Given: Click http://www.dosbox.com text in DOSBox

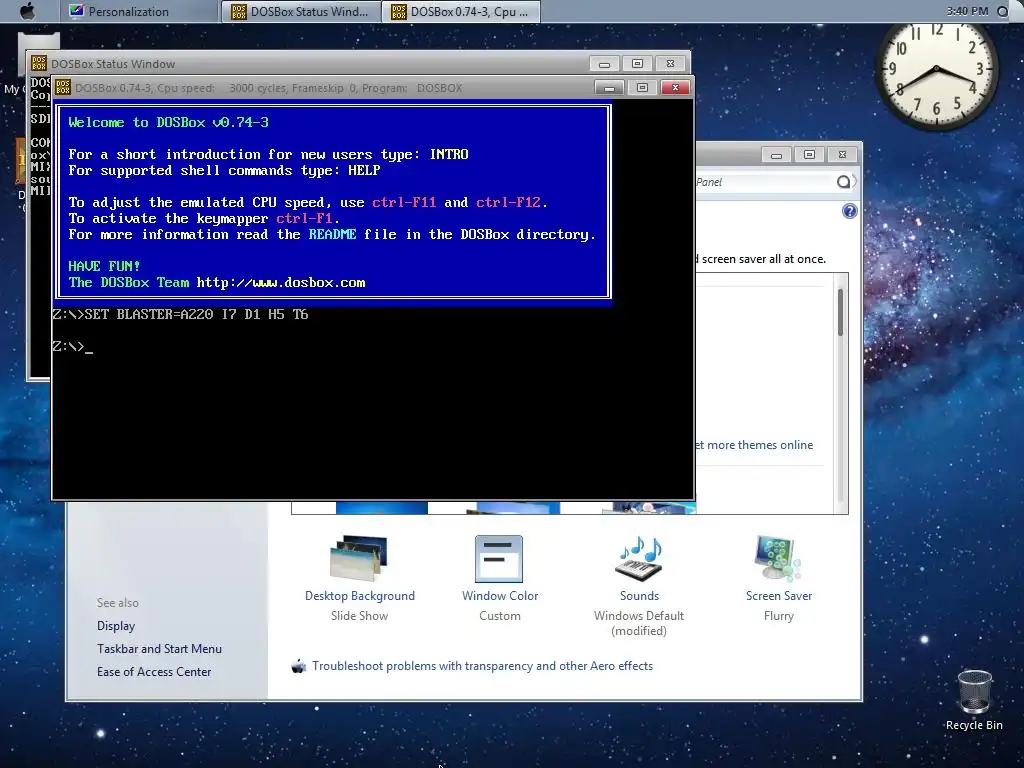Looking at the screenshot, I should [281, 283].
